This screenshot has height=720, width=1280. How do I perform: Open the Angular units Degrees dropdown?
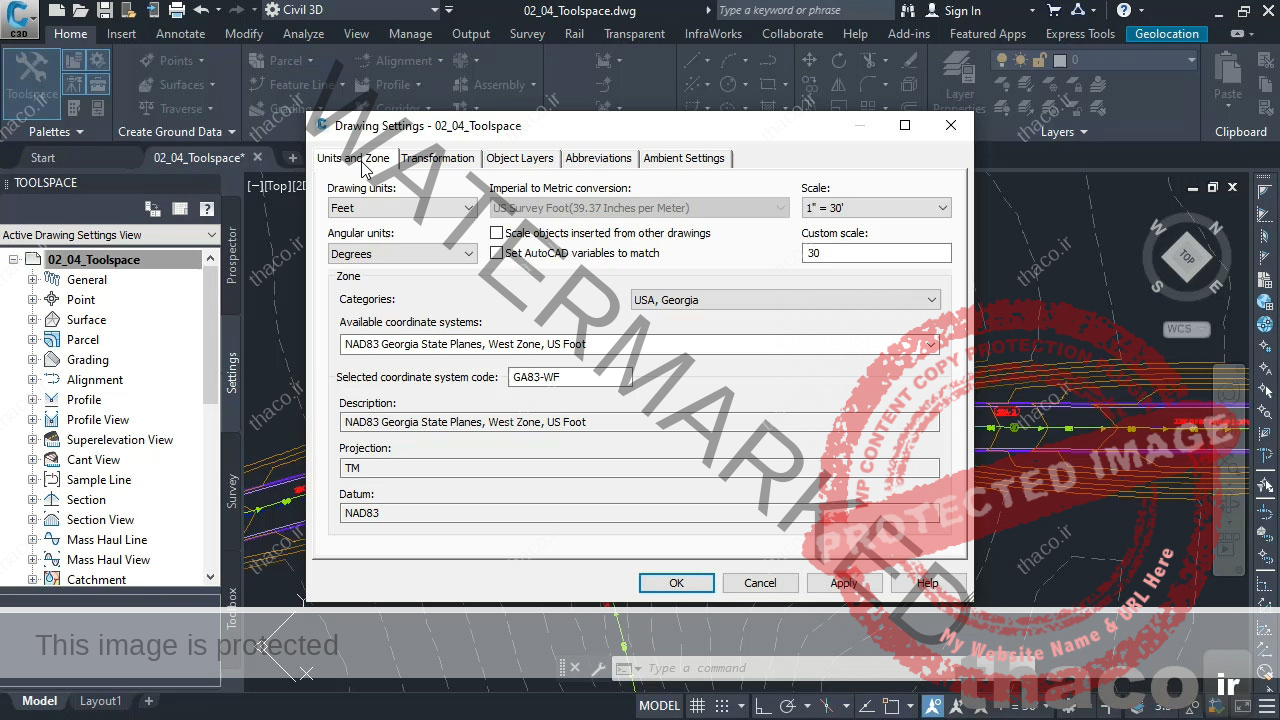pos(402,254)
